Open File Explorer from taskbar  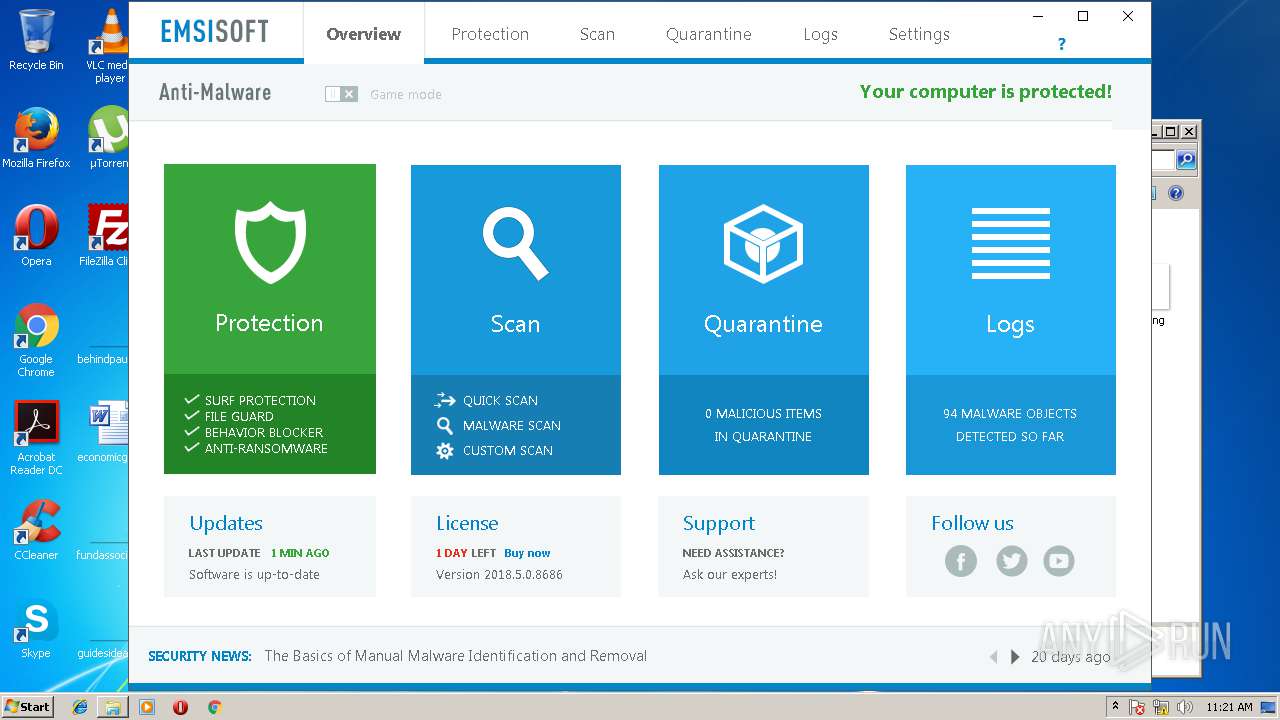[x=113, y=707]
